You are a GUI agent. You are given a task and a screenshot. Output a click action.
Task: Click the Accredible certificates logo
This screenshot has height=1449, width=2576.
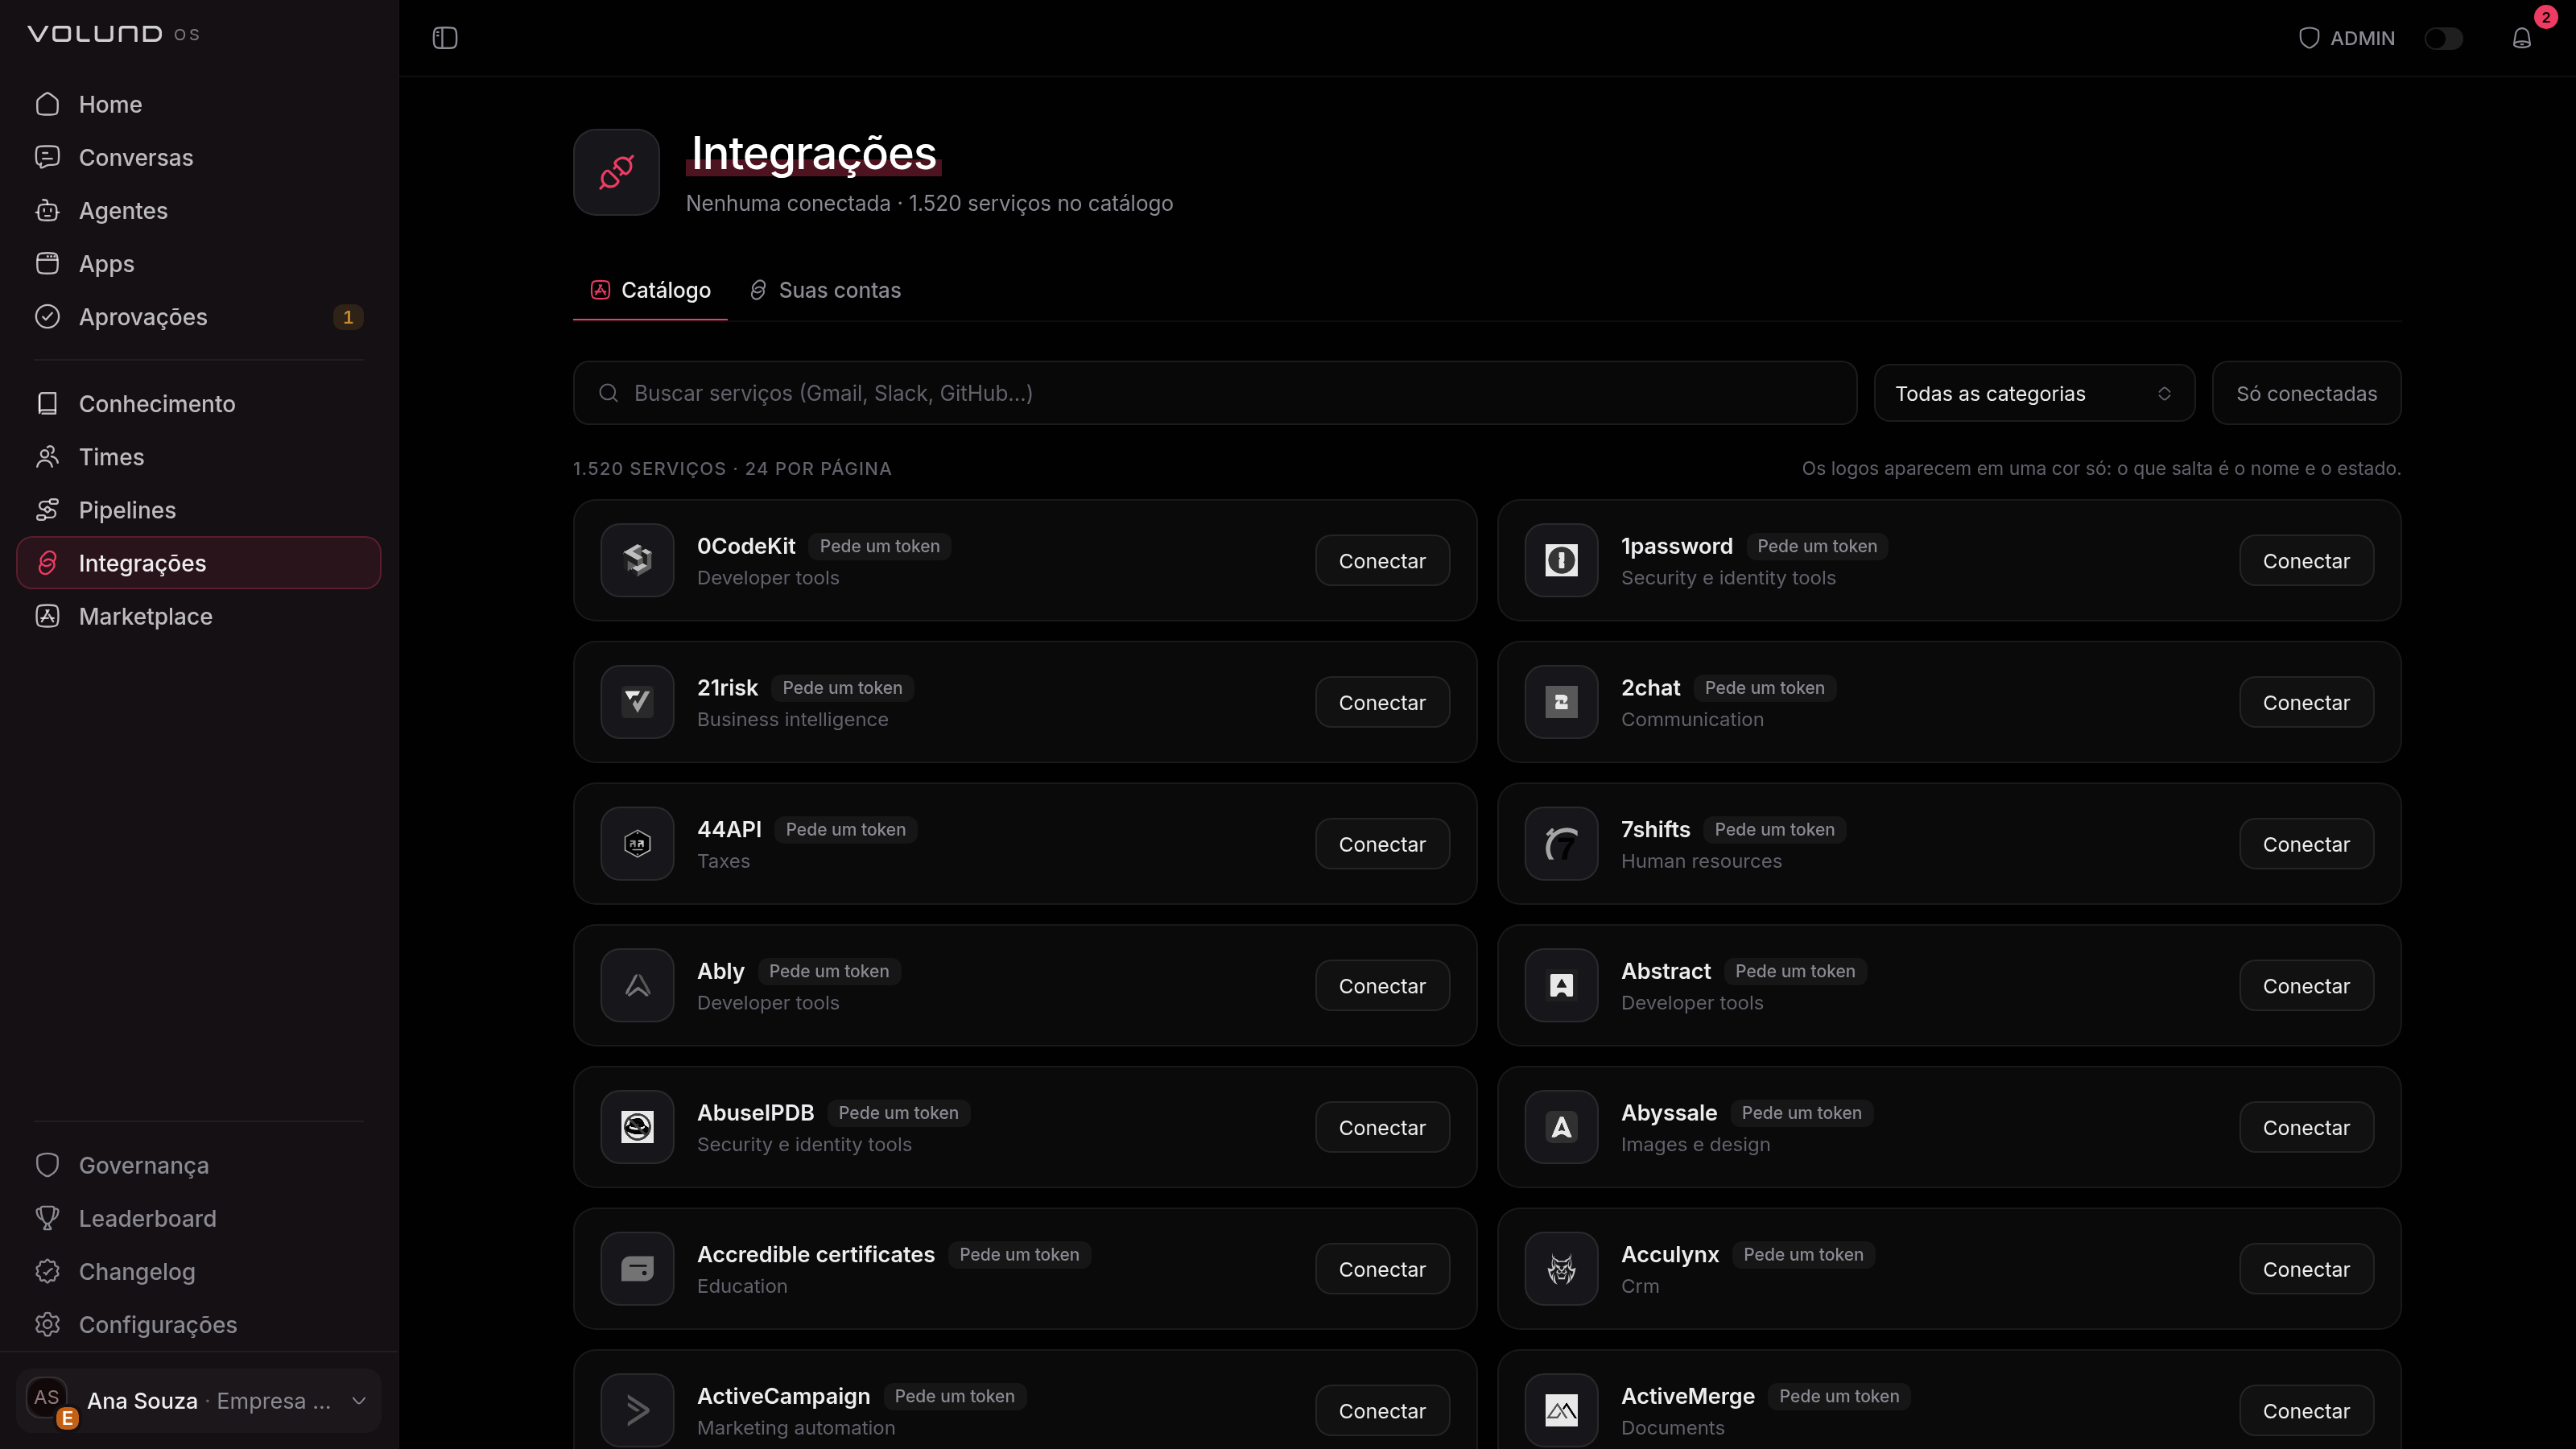tap(637, 1269)
